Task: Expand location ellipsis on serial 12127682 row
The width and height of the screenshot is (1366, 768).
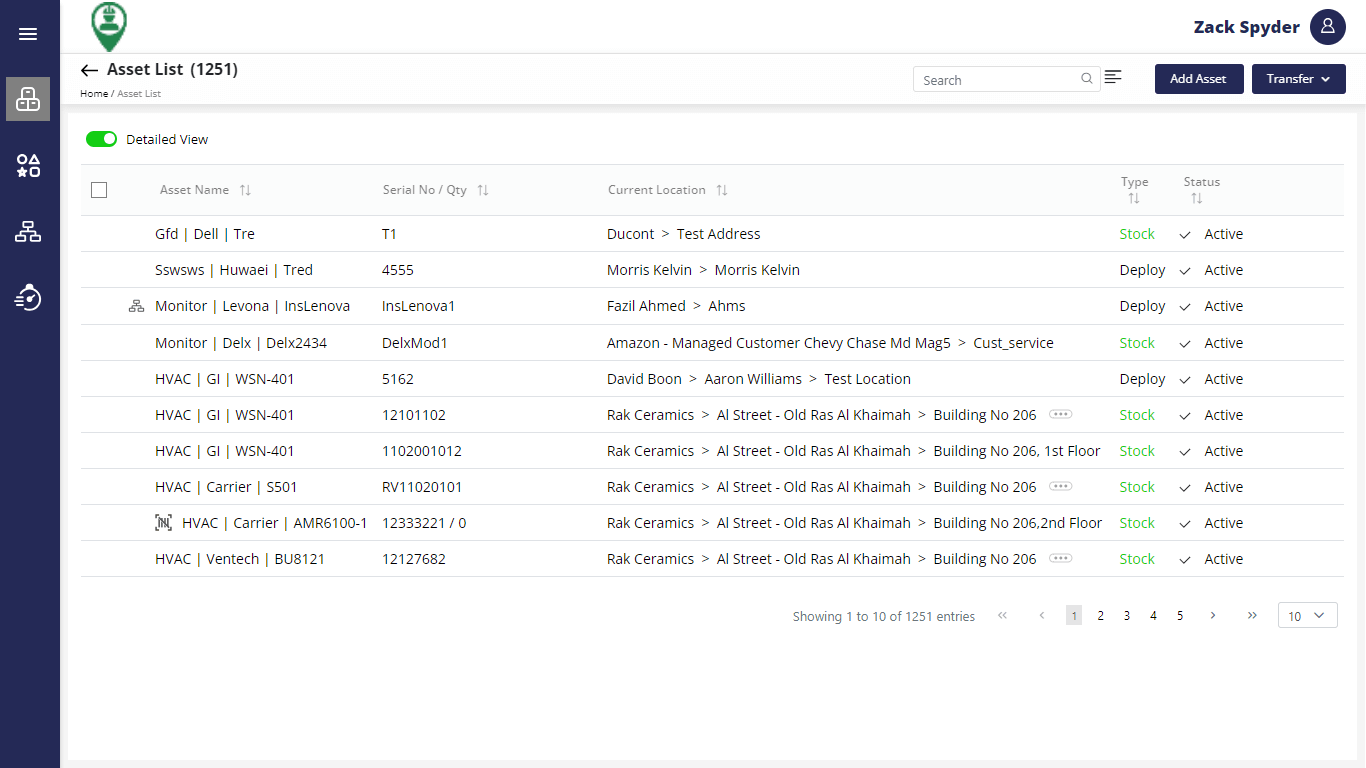Action: 1060,558
